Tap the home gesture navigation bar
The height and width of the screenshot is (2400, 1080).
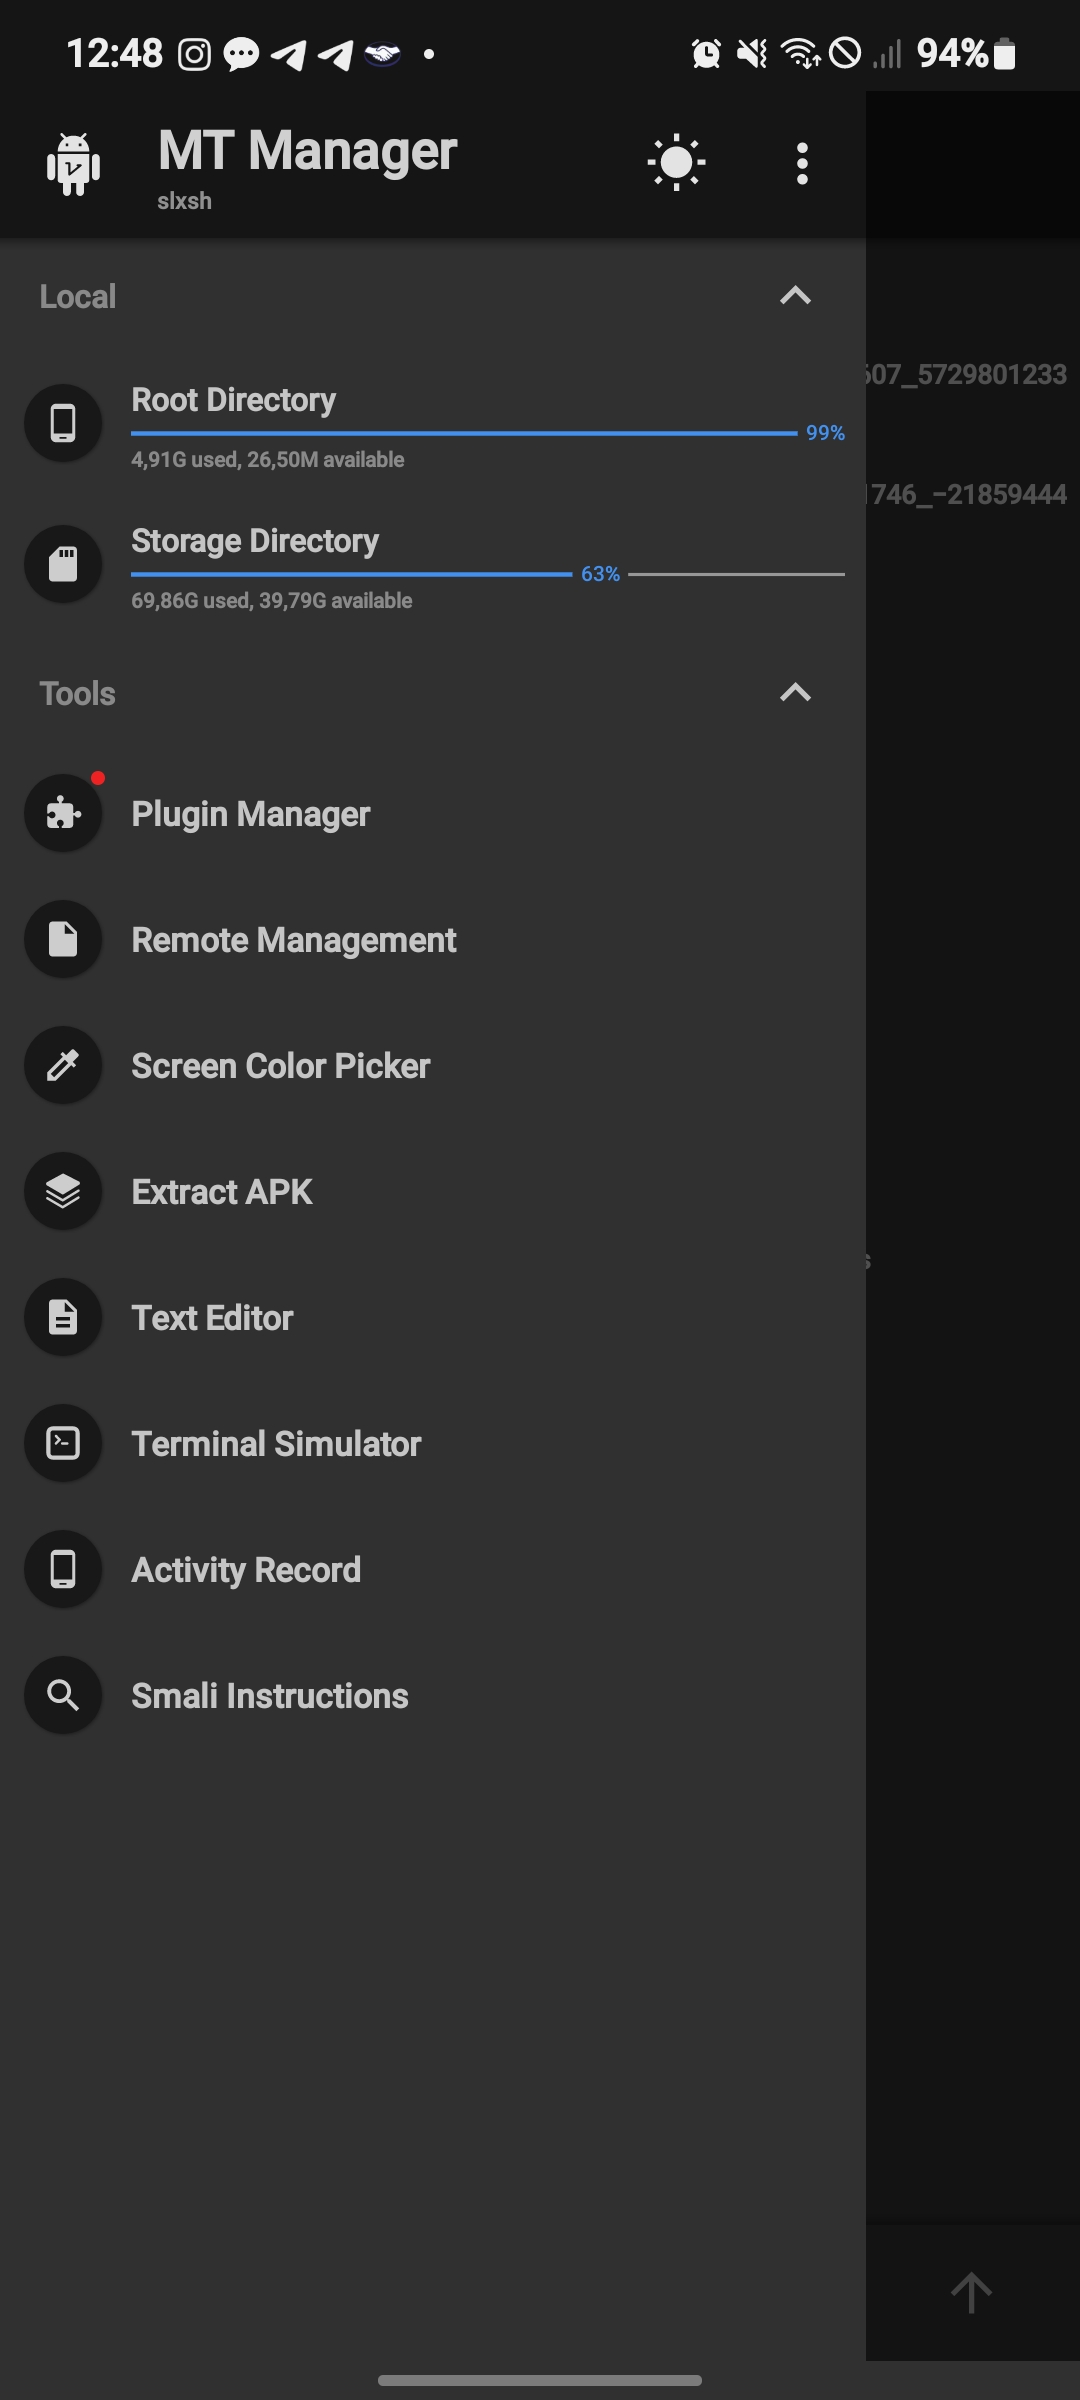540,2380
